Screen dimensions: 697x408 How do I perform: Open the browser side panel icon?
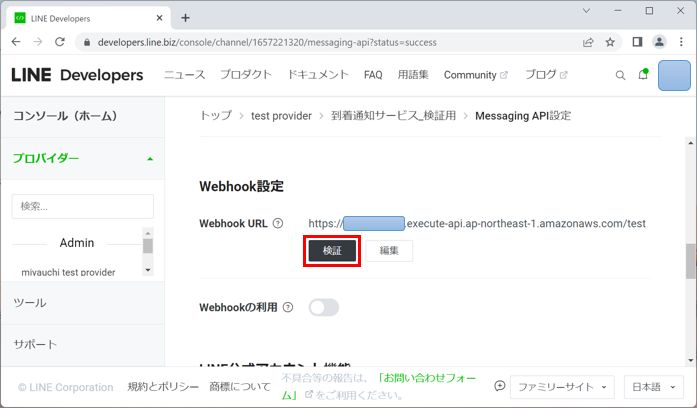click(637, 42)
